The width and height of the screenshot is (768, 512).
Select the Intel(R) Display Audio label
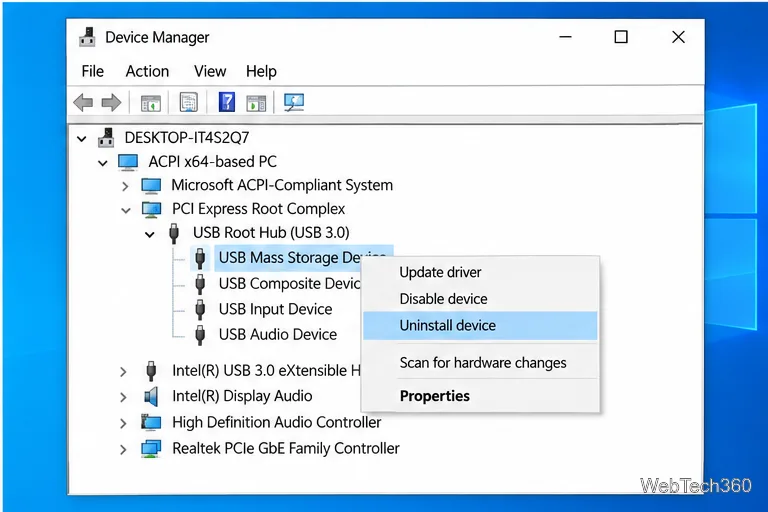pyautogui.click(x=242, y=396)
